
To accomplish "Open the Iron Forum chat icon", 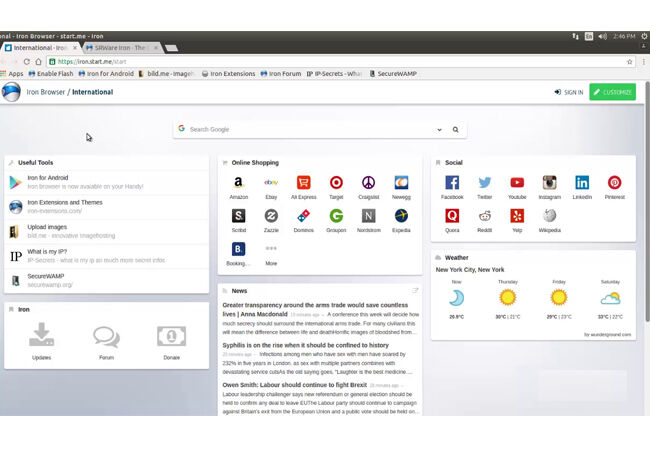I will pos(107,336).
